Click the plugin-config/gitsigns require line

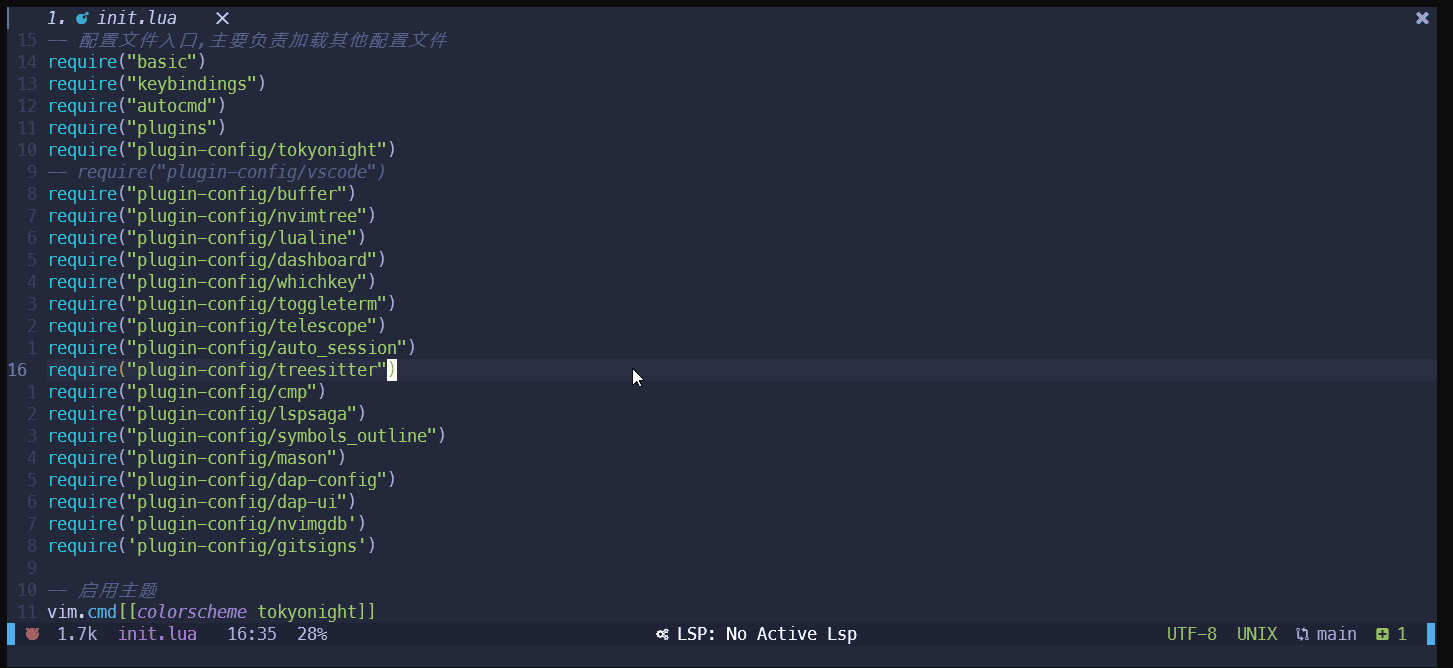coord(212,546)
